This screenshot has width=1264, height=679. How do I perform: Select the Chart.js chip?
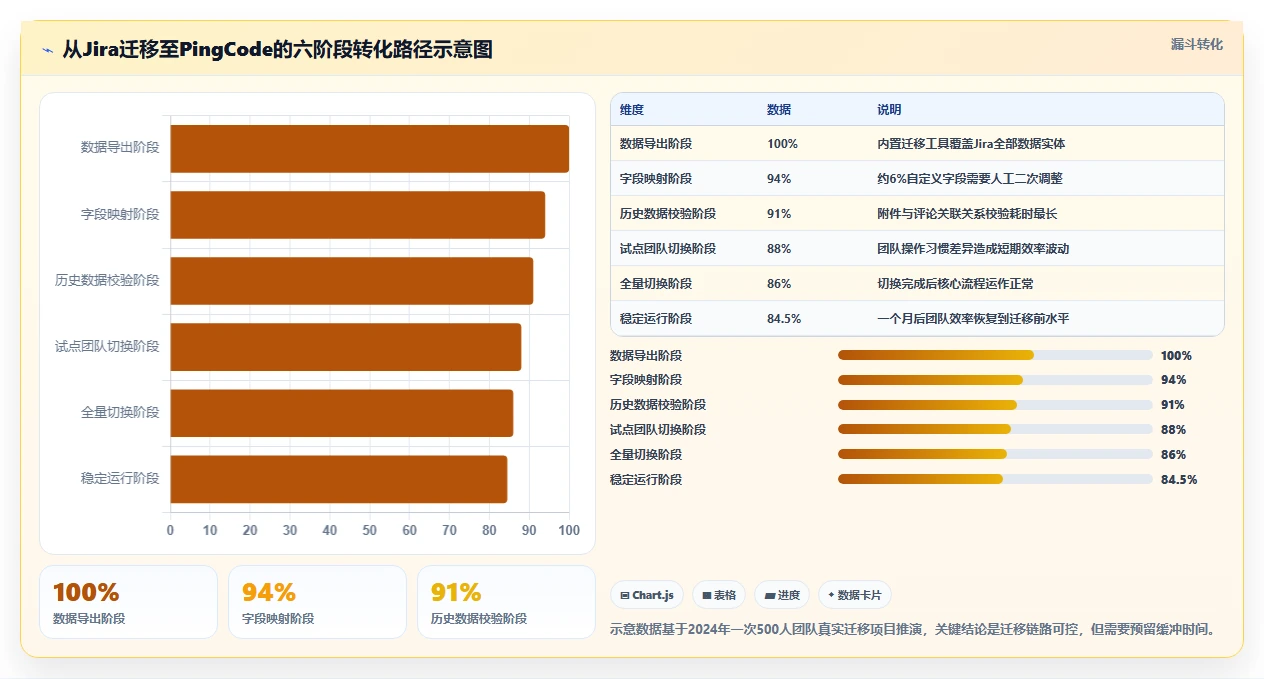coord(647,595)
